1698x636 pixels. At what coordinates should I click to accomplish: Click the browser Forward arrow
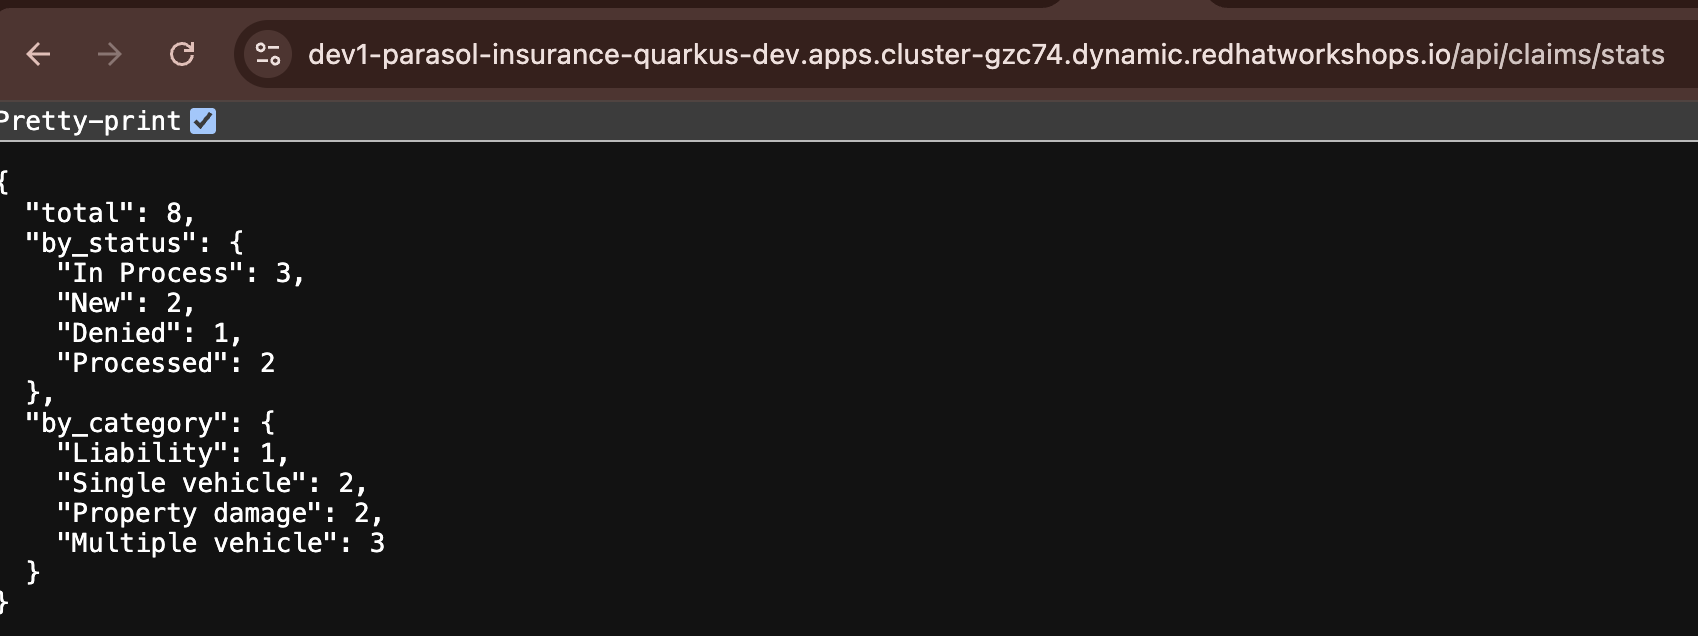click(x=110, y=54)
